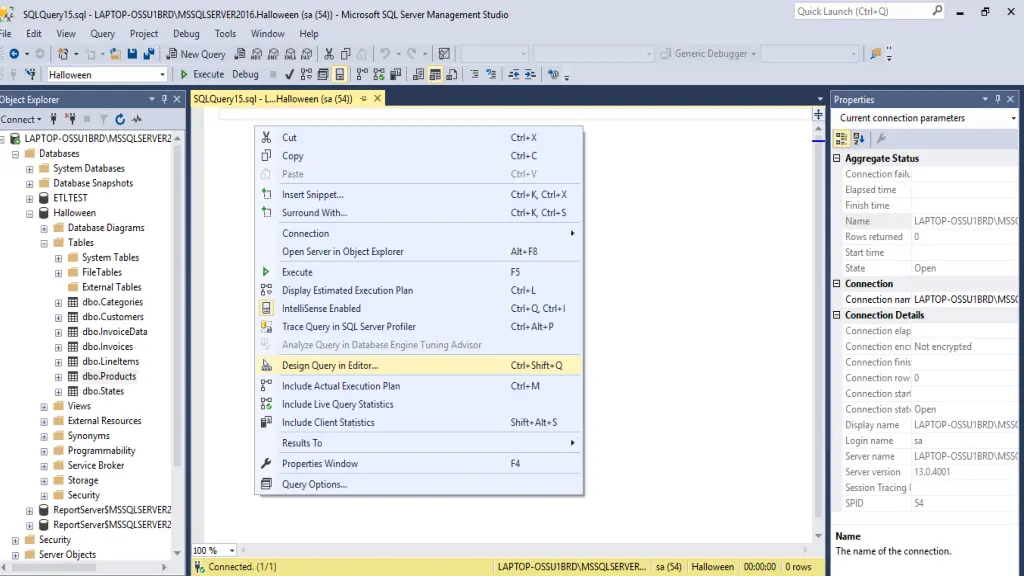Click the Categorized view icon in Properties
1024x576 pixels.
click(x=841, y=138)
